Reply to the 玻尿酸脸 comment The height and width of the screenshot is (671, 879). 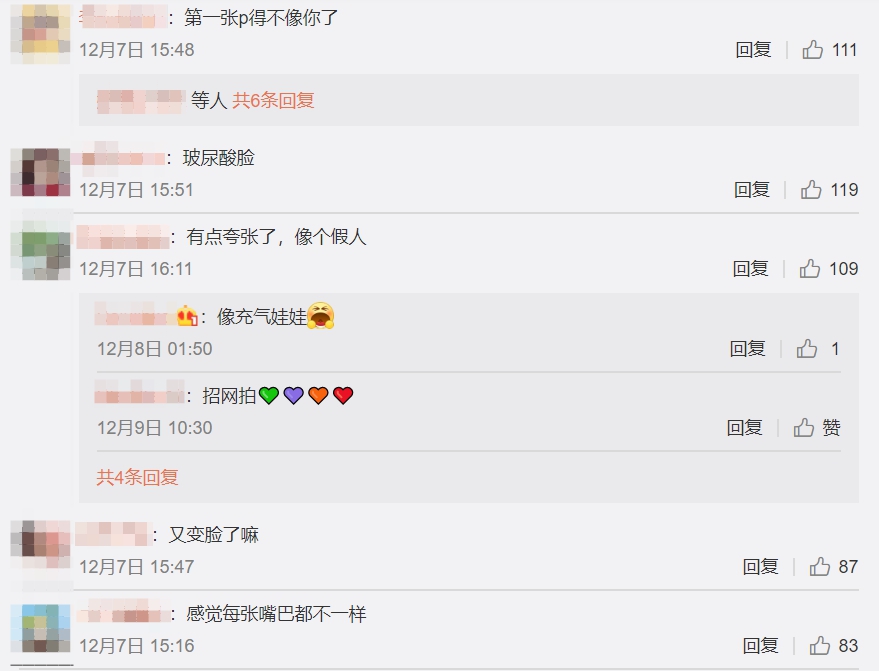(752, 189)
